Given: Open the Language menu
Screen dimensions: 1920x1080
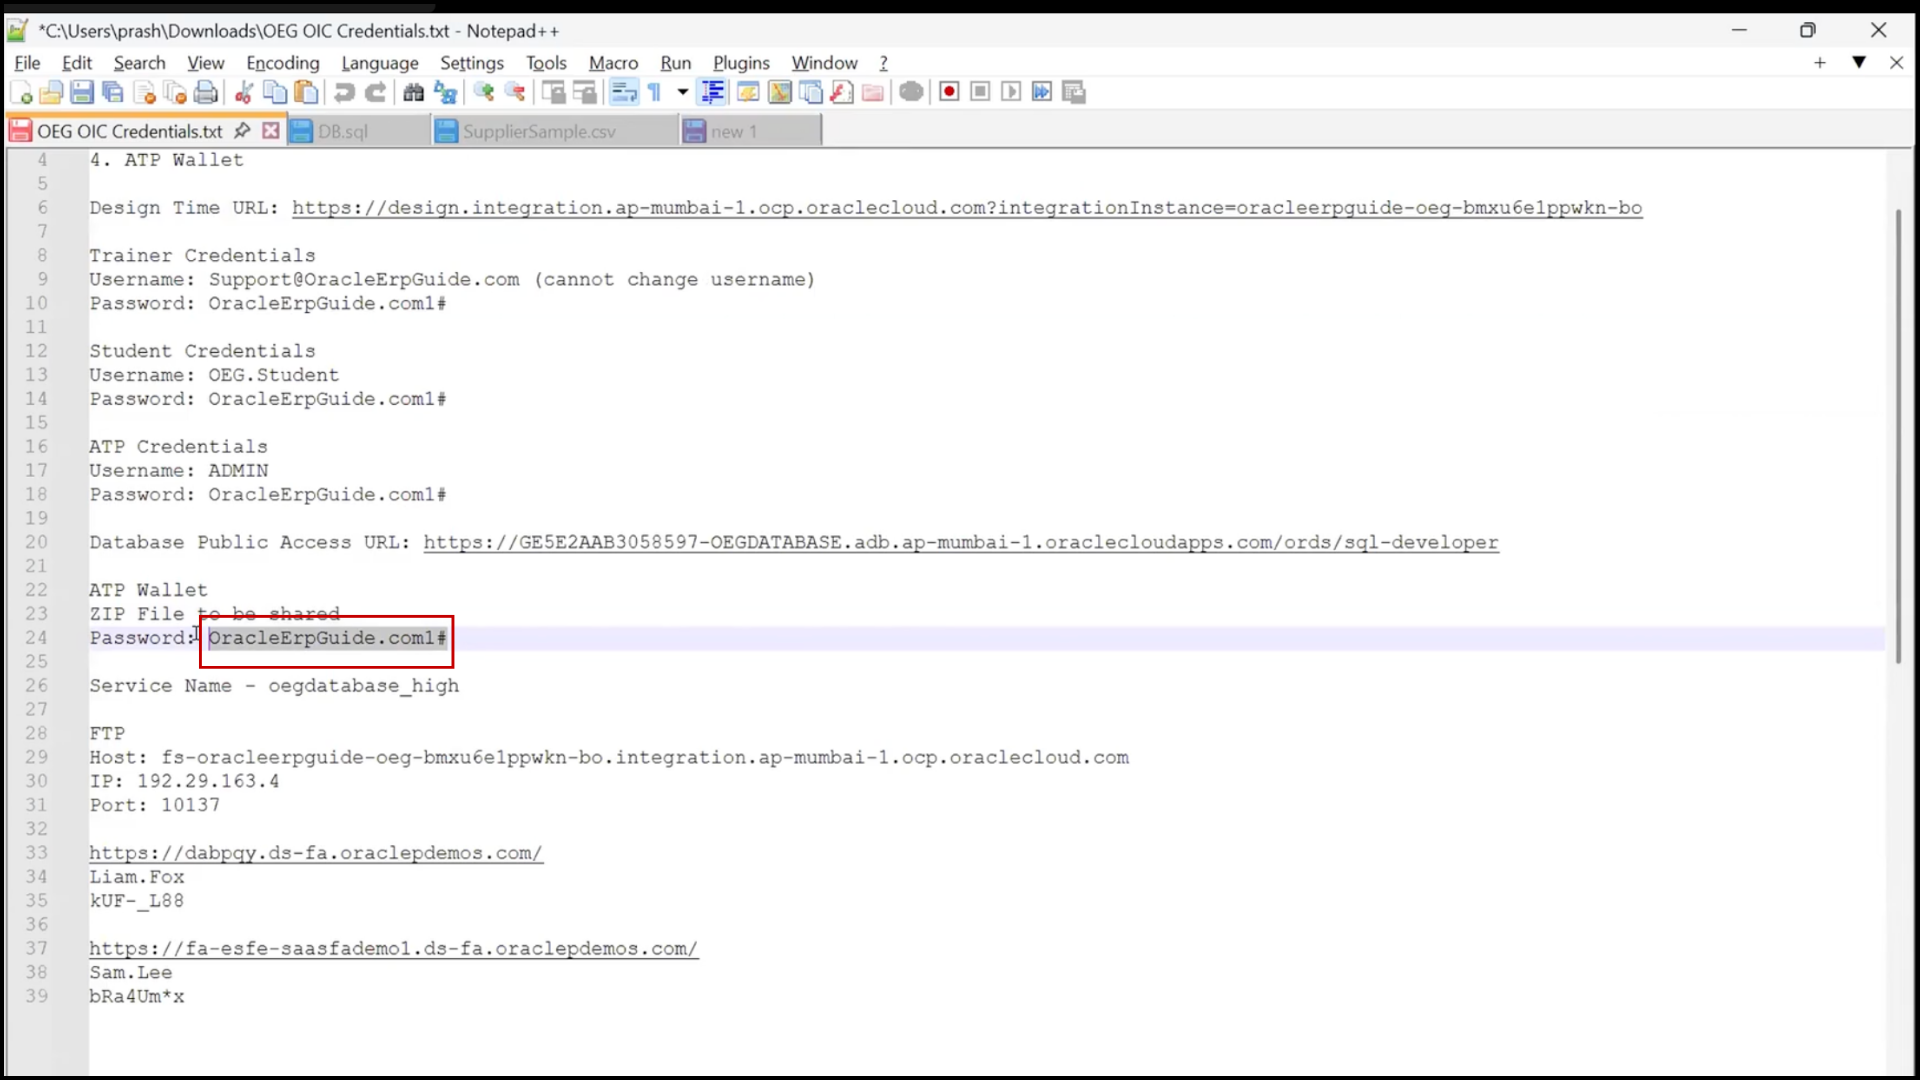Looking at the screenshot, I should (380, 63).
